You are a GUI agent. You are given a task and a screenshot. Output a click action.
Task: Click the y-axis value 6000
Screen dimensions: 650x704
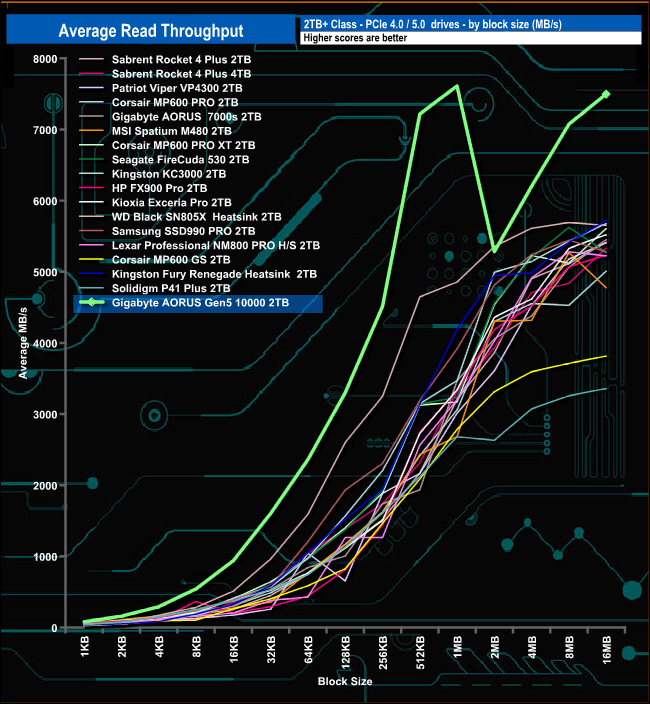click(45, 202)
